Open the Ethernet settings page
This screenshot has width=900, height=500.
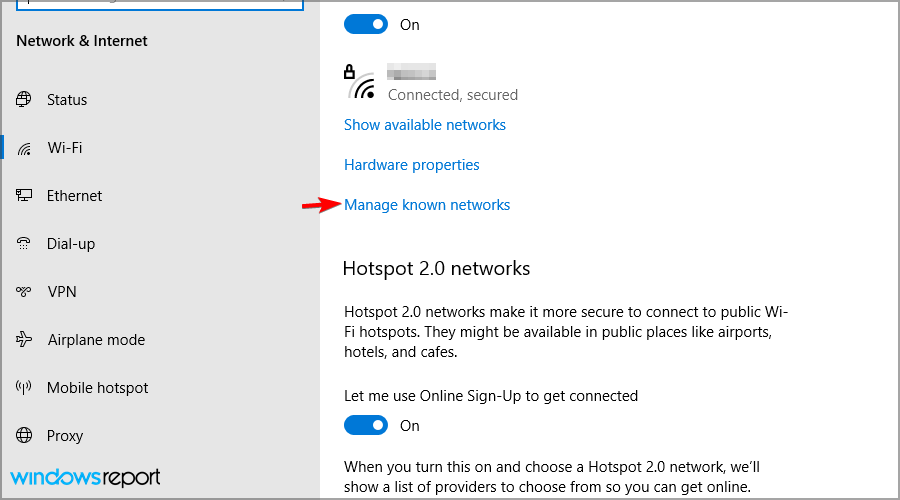pyautogui.click(x=74, y=196)
